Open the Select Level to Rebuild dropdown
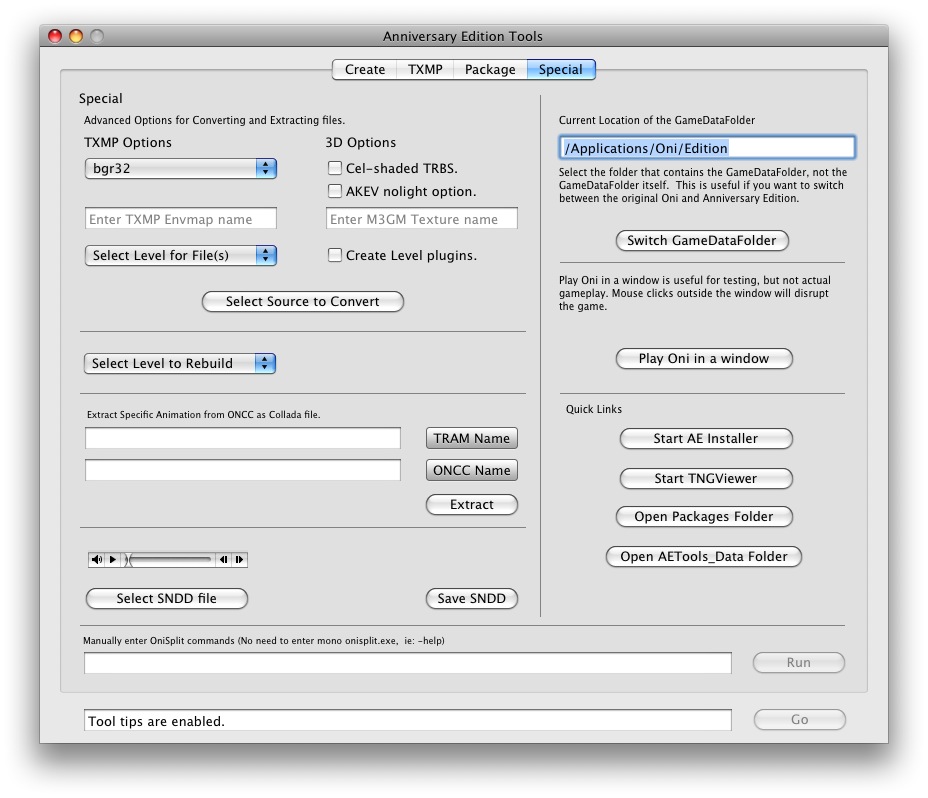Image resolution: width=928 pixels, height=798 pixels. 180,363
